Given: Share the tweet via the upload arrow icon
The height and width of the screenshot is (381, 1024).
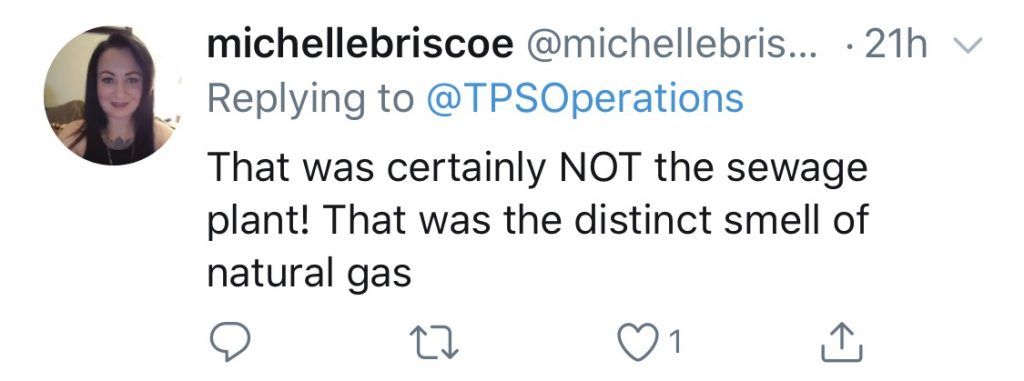Looking at the screenshot, I should point(842,342).
